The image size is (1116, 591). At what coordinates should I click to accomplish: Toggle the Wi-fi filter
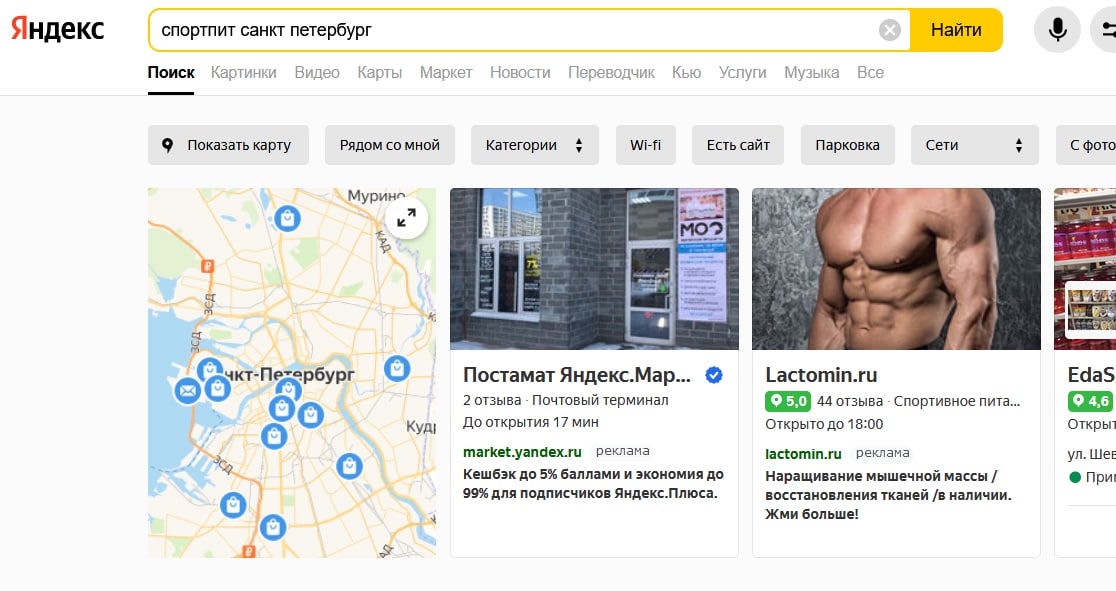coord(646,145)
